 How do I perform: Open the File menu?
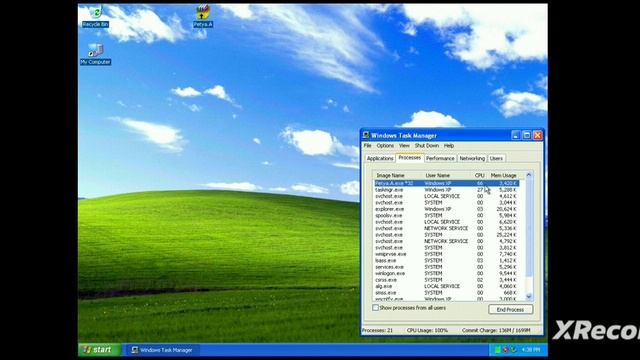[367, 146]
